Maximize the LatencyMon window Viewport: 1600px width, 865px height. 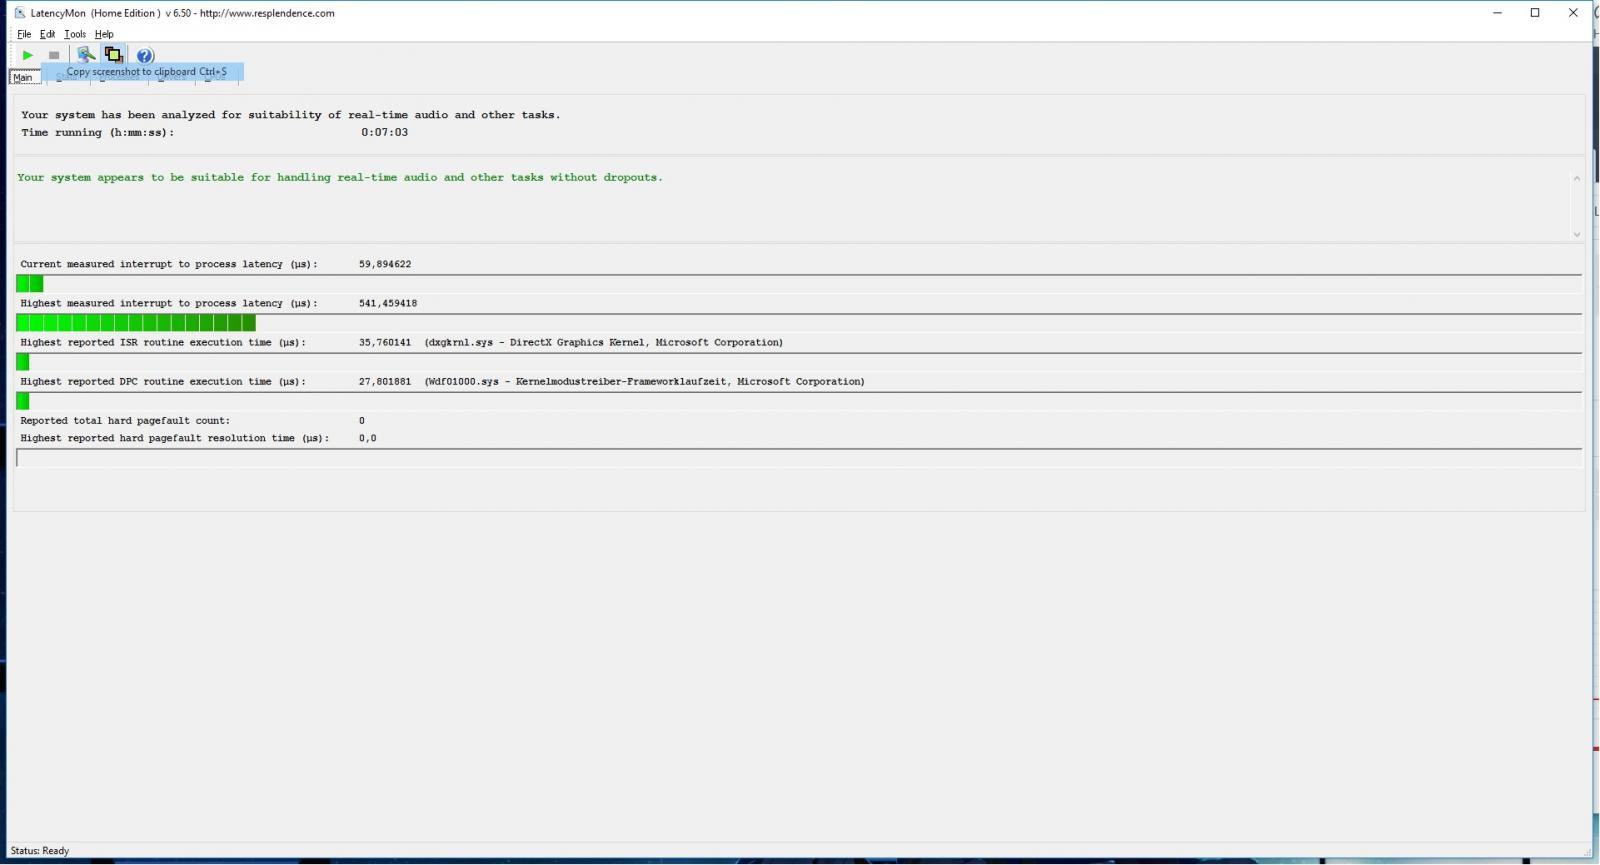[x=1535, y=13]
